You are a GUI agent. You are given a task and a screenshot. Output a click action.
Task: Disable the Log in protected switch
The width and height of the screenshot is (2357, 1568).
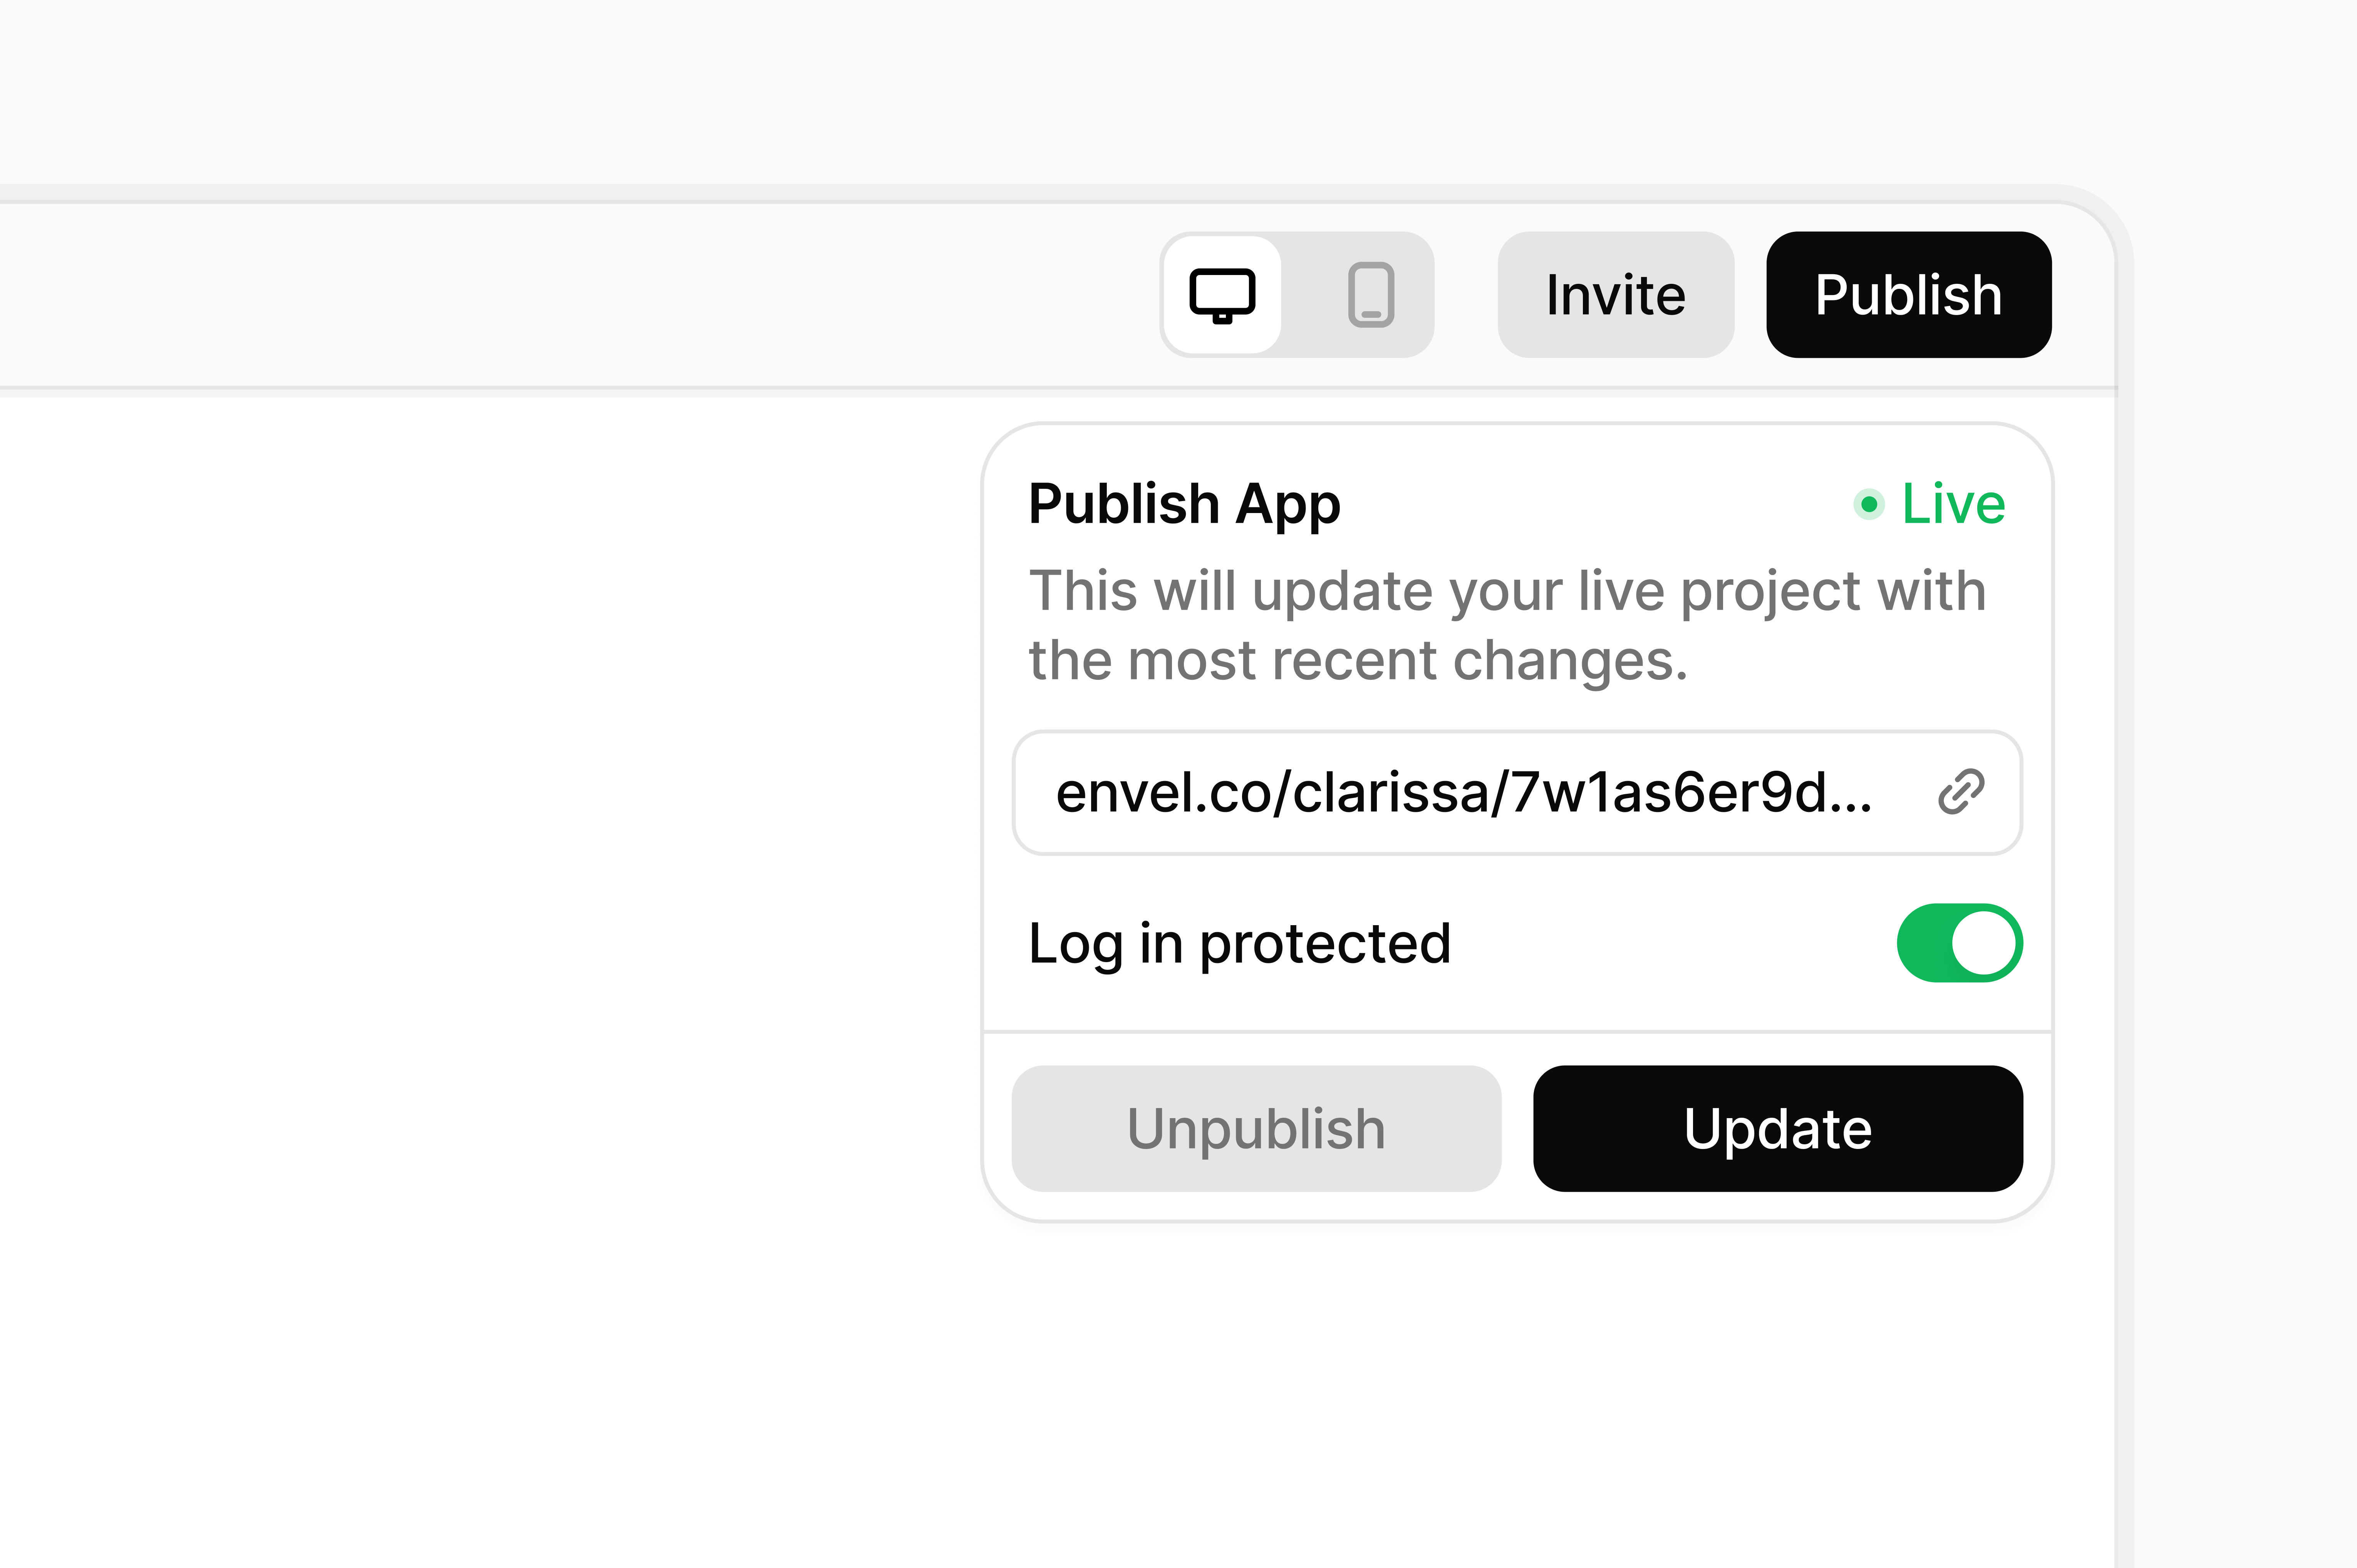pos(1959,943)
